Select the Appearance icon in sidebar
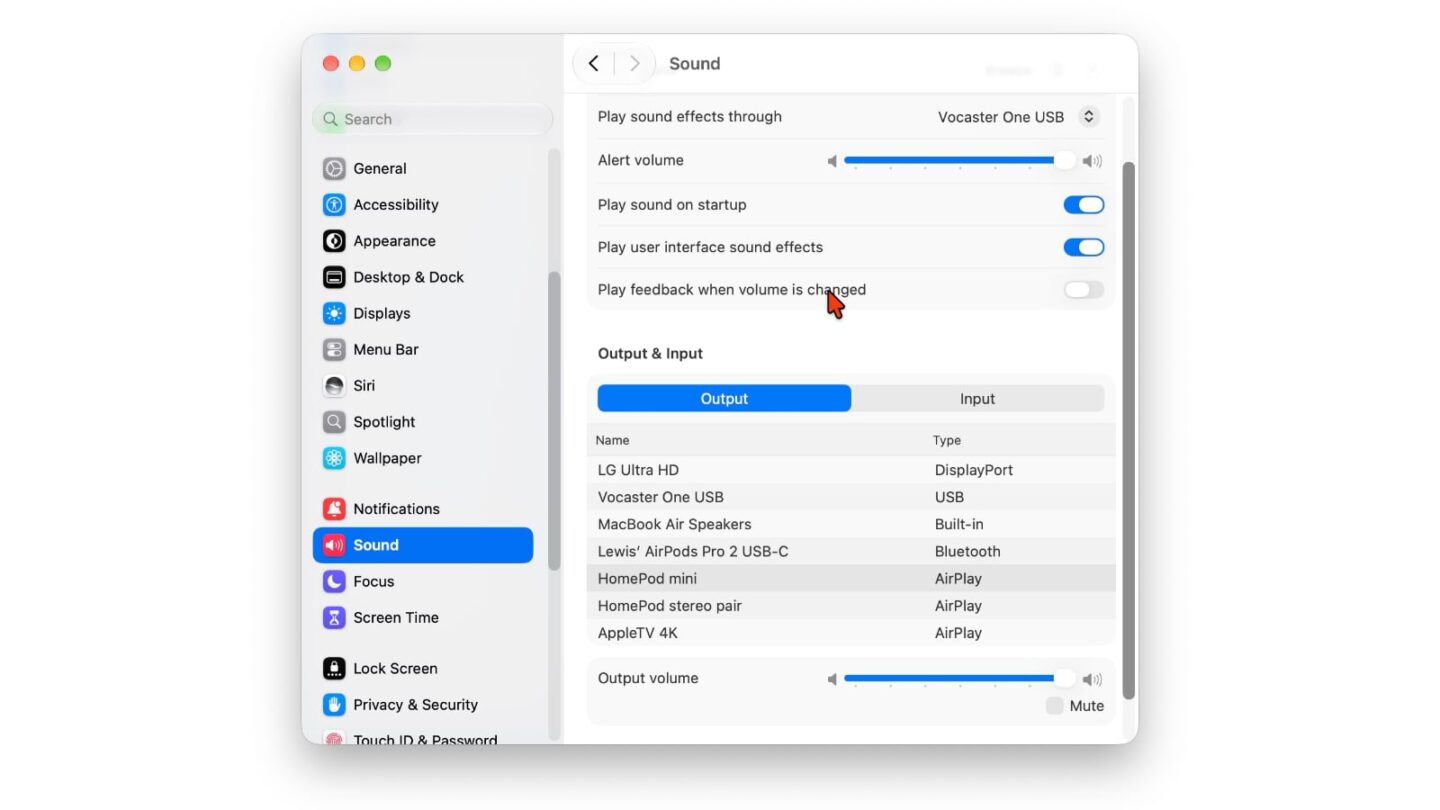Image resolution: width=1440 pixels, height=810 pixels. [334, 241]
